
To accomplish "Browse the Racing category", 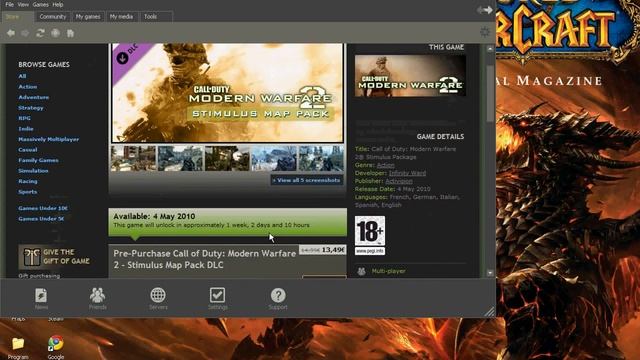I will 28,181.
